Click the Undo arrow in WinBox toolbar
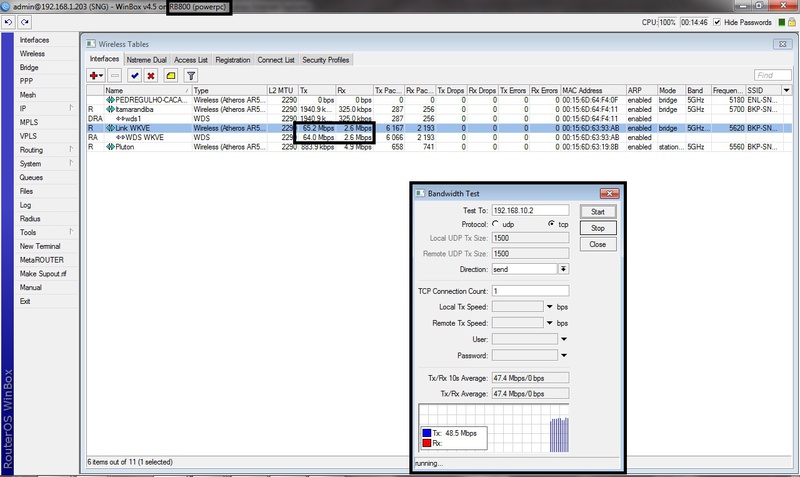The width and height of the screenshot is (800, 477). click(x=8, y=21)
